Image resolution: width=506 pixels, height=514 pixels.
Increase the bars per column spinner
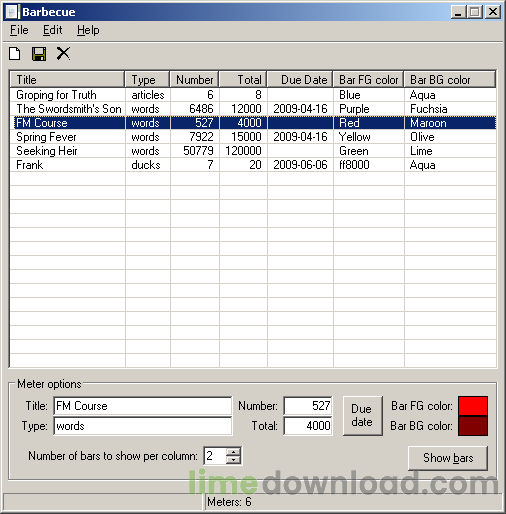coord(233,452)
